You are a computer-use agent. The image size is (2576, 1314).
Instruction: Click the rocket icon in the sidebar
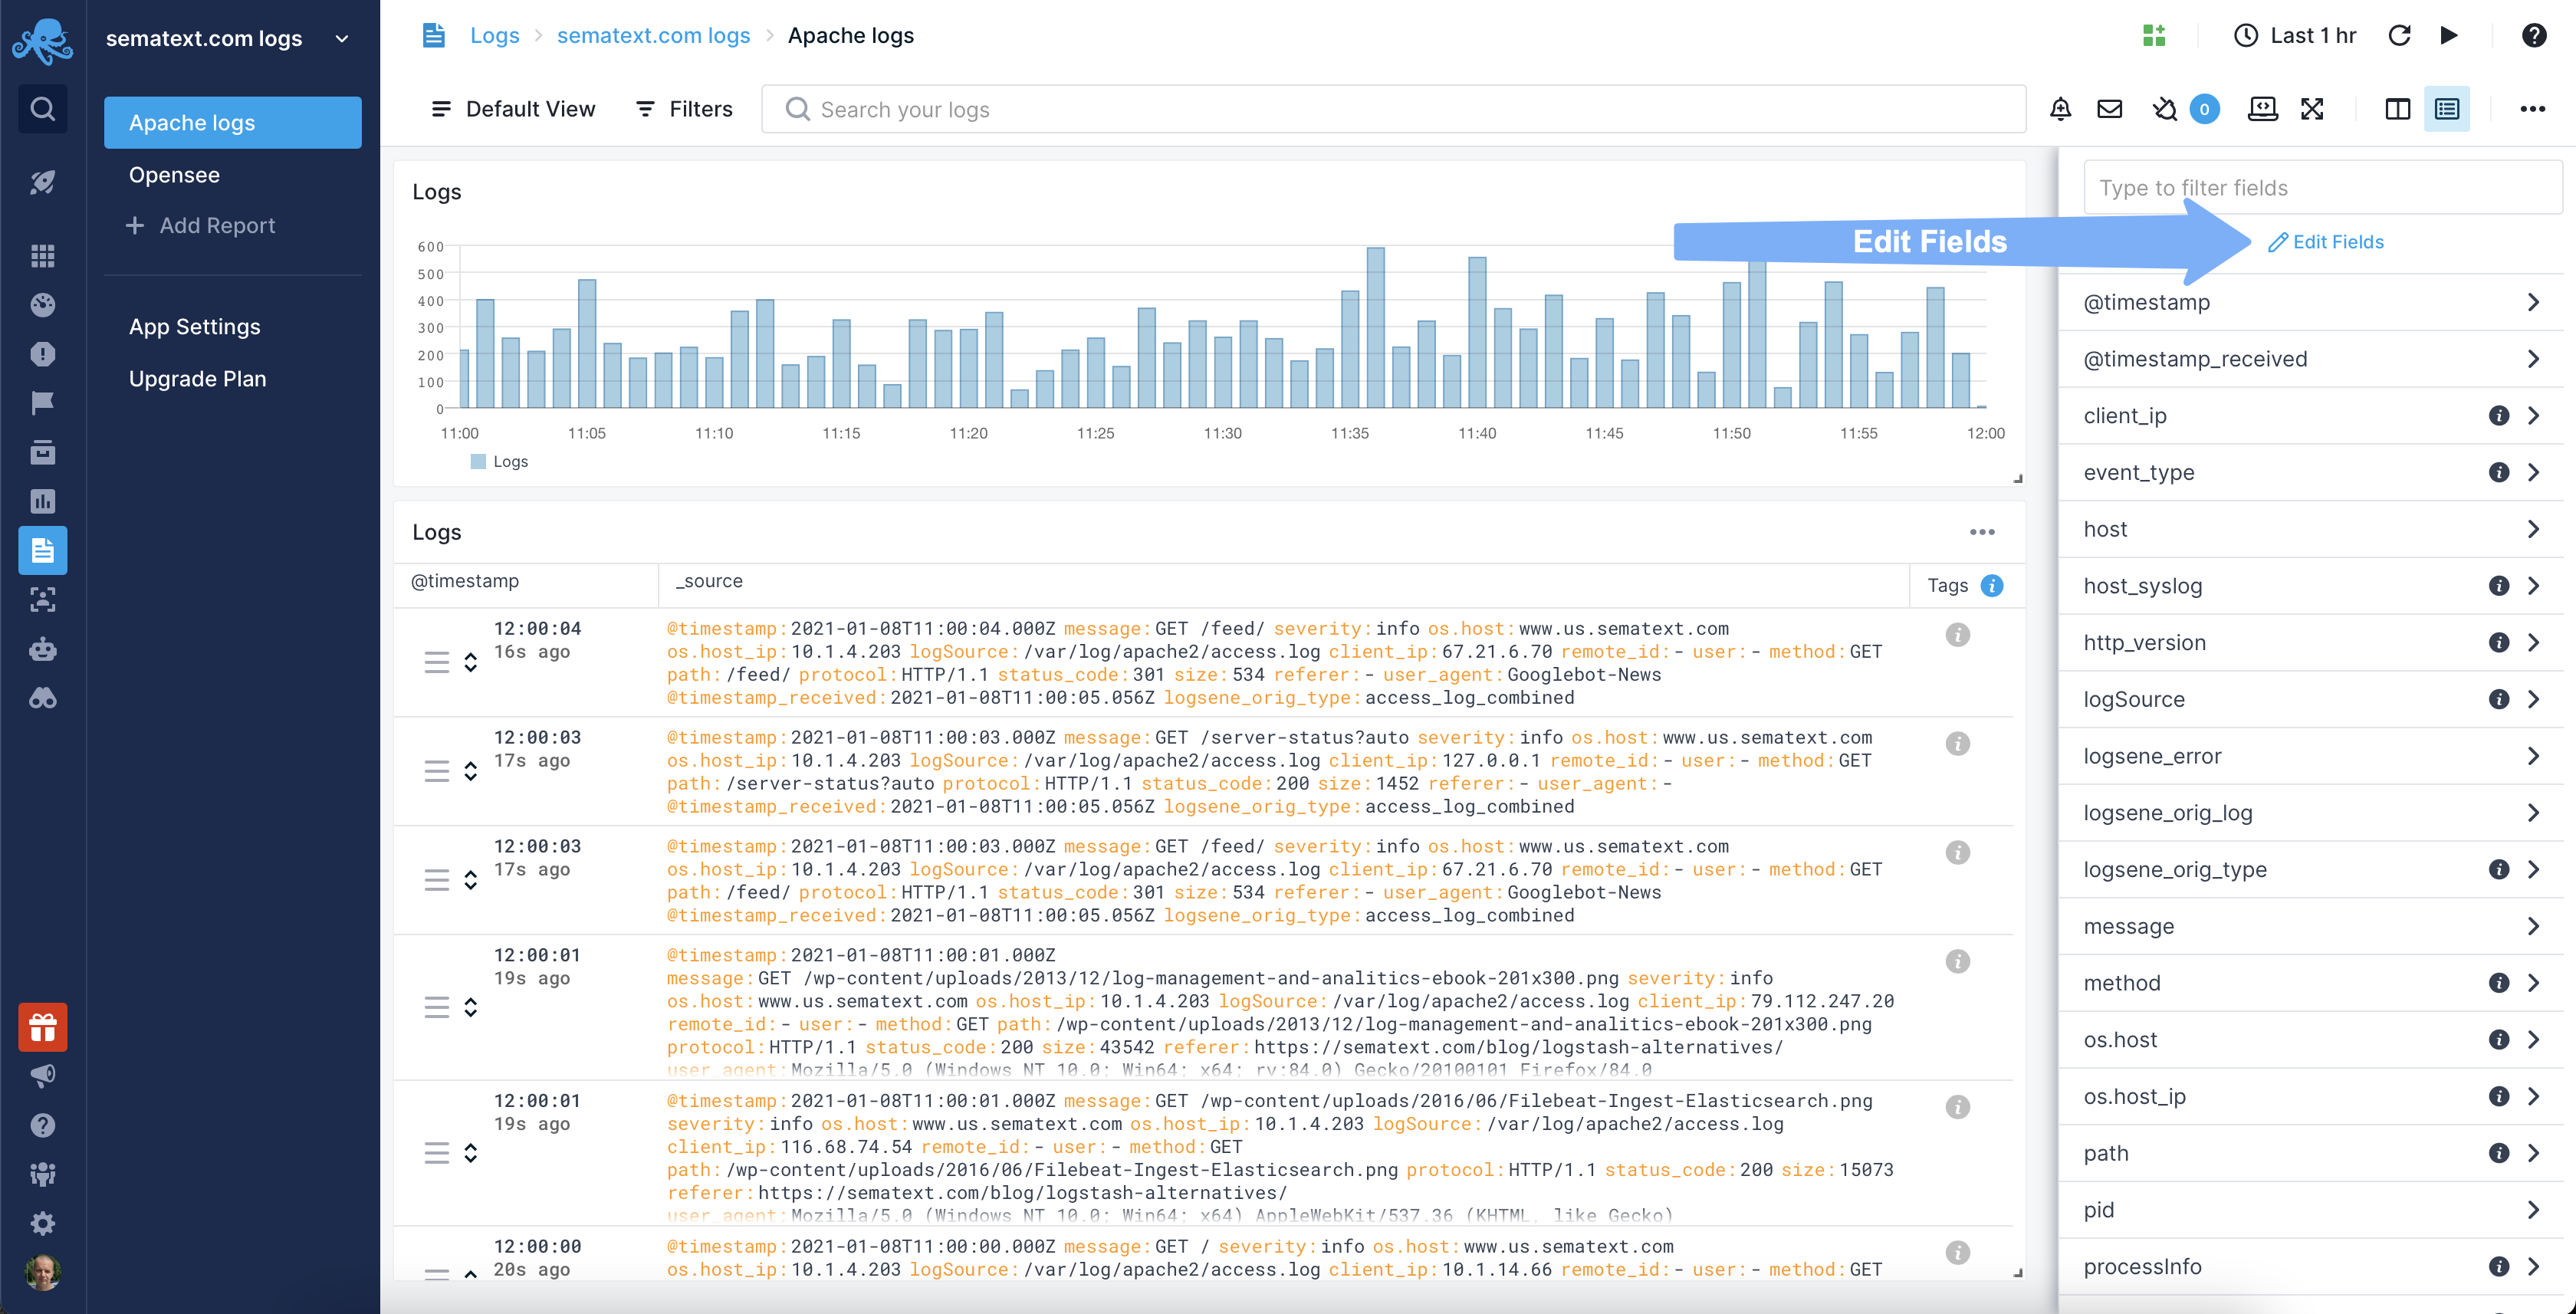[42, 182]
